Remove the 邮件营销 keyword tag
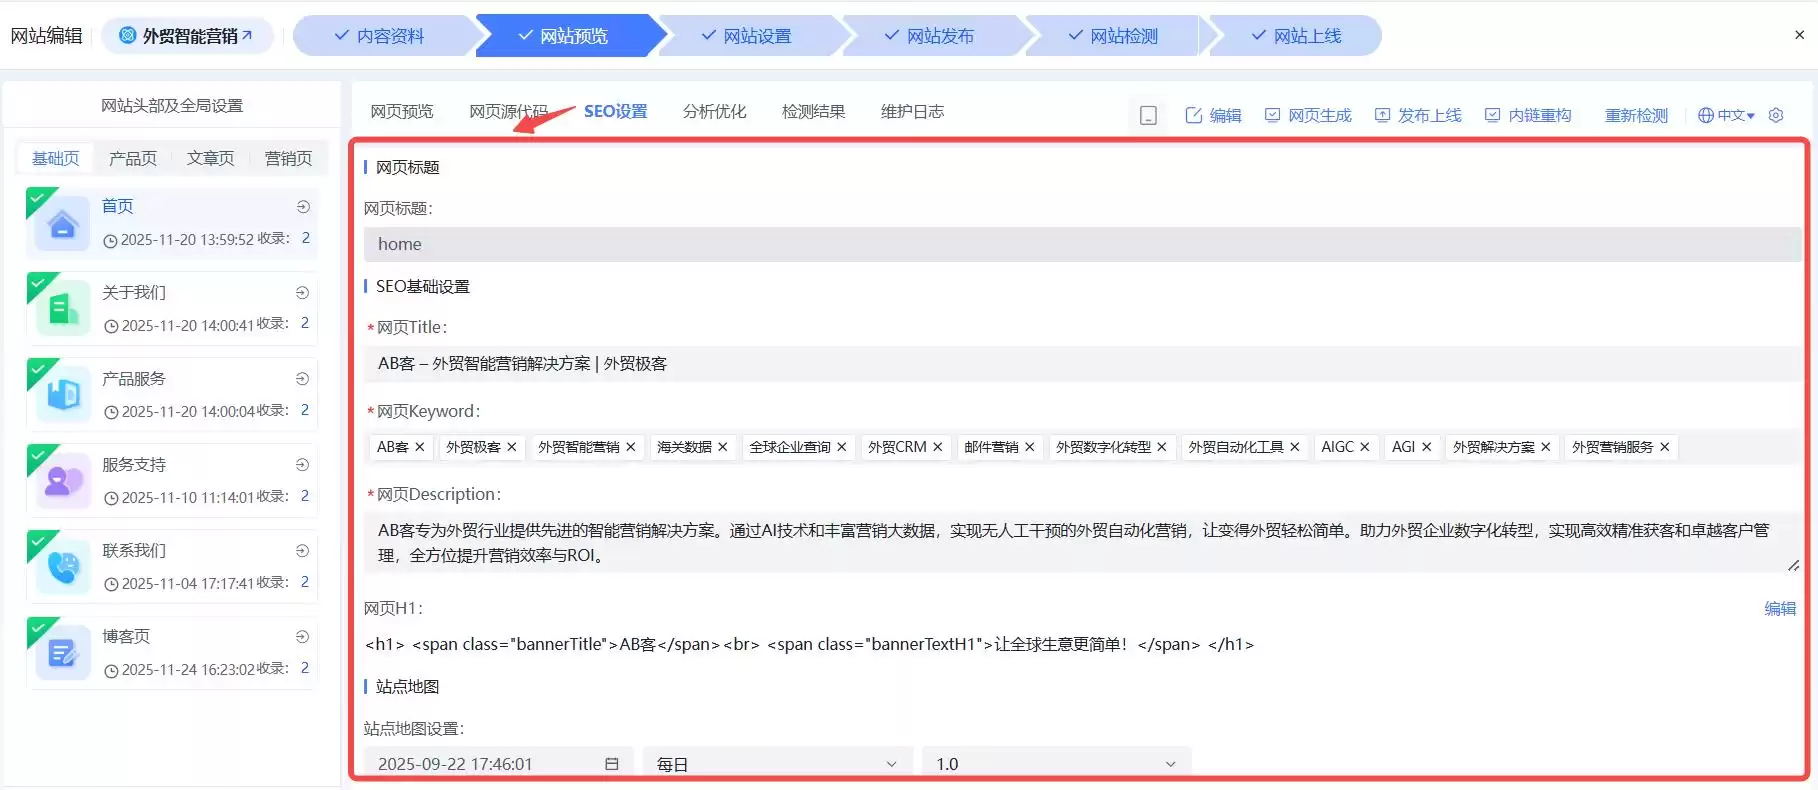 pyautogui.click(x=1030, y=447)
